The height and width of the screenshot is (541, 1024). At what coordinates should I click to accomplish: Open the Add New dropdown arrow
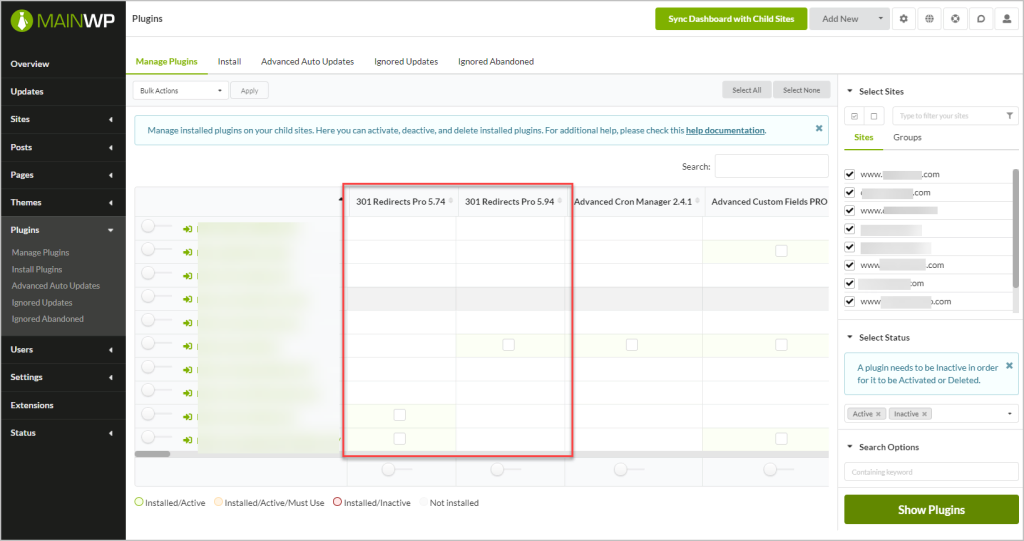click(880, 19)
